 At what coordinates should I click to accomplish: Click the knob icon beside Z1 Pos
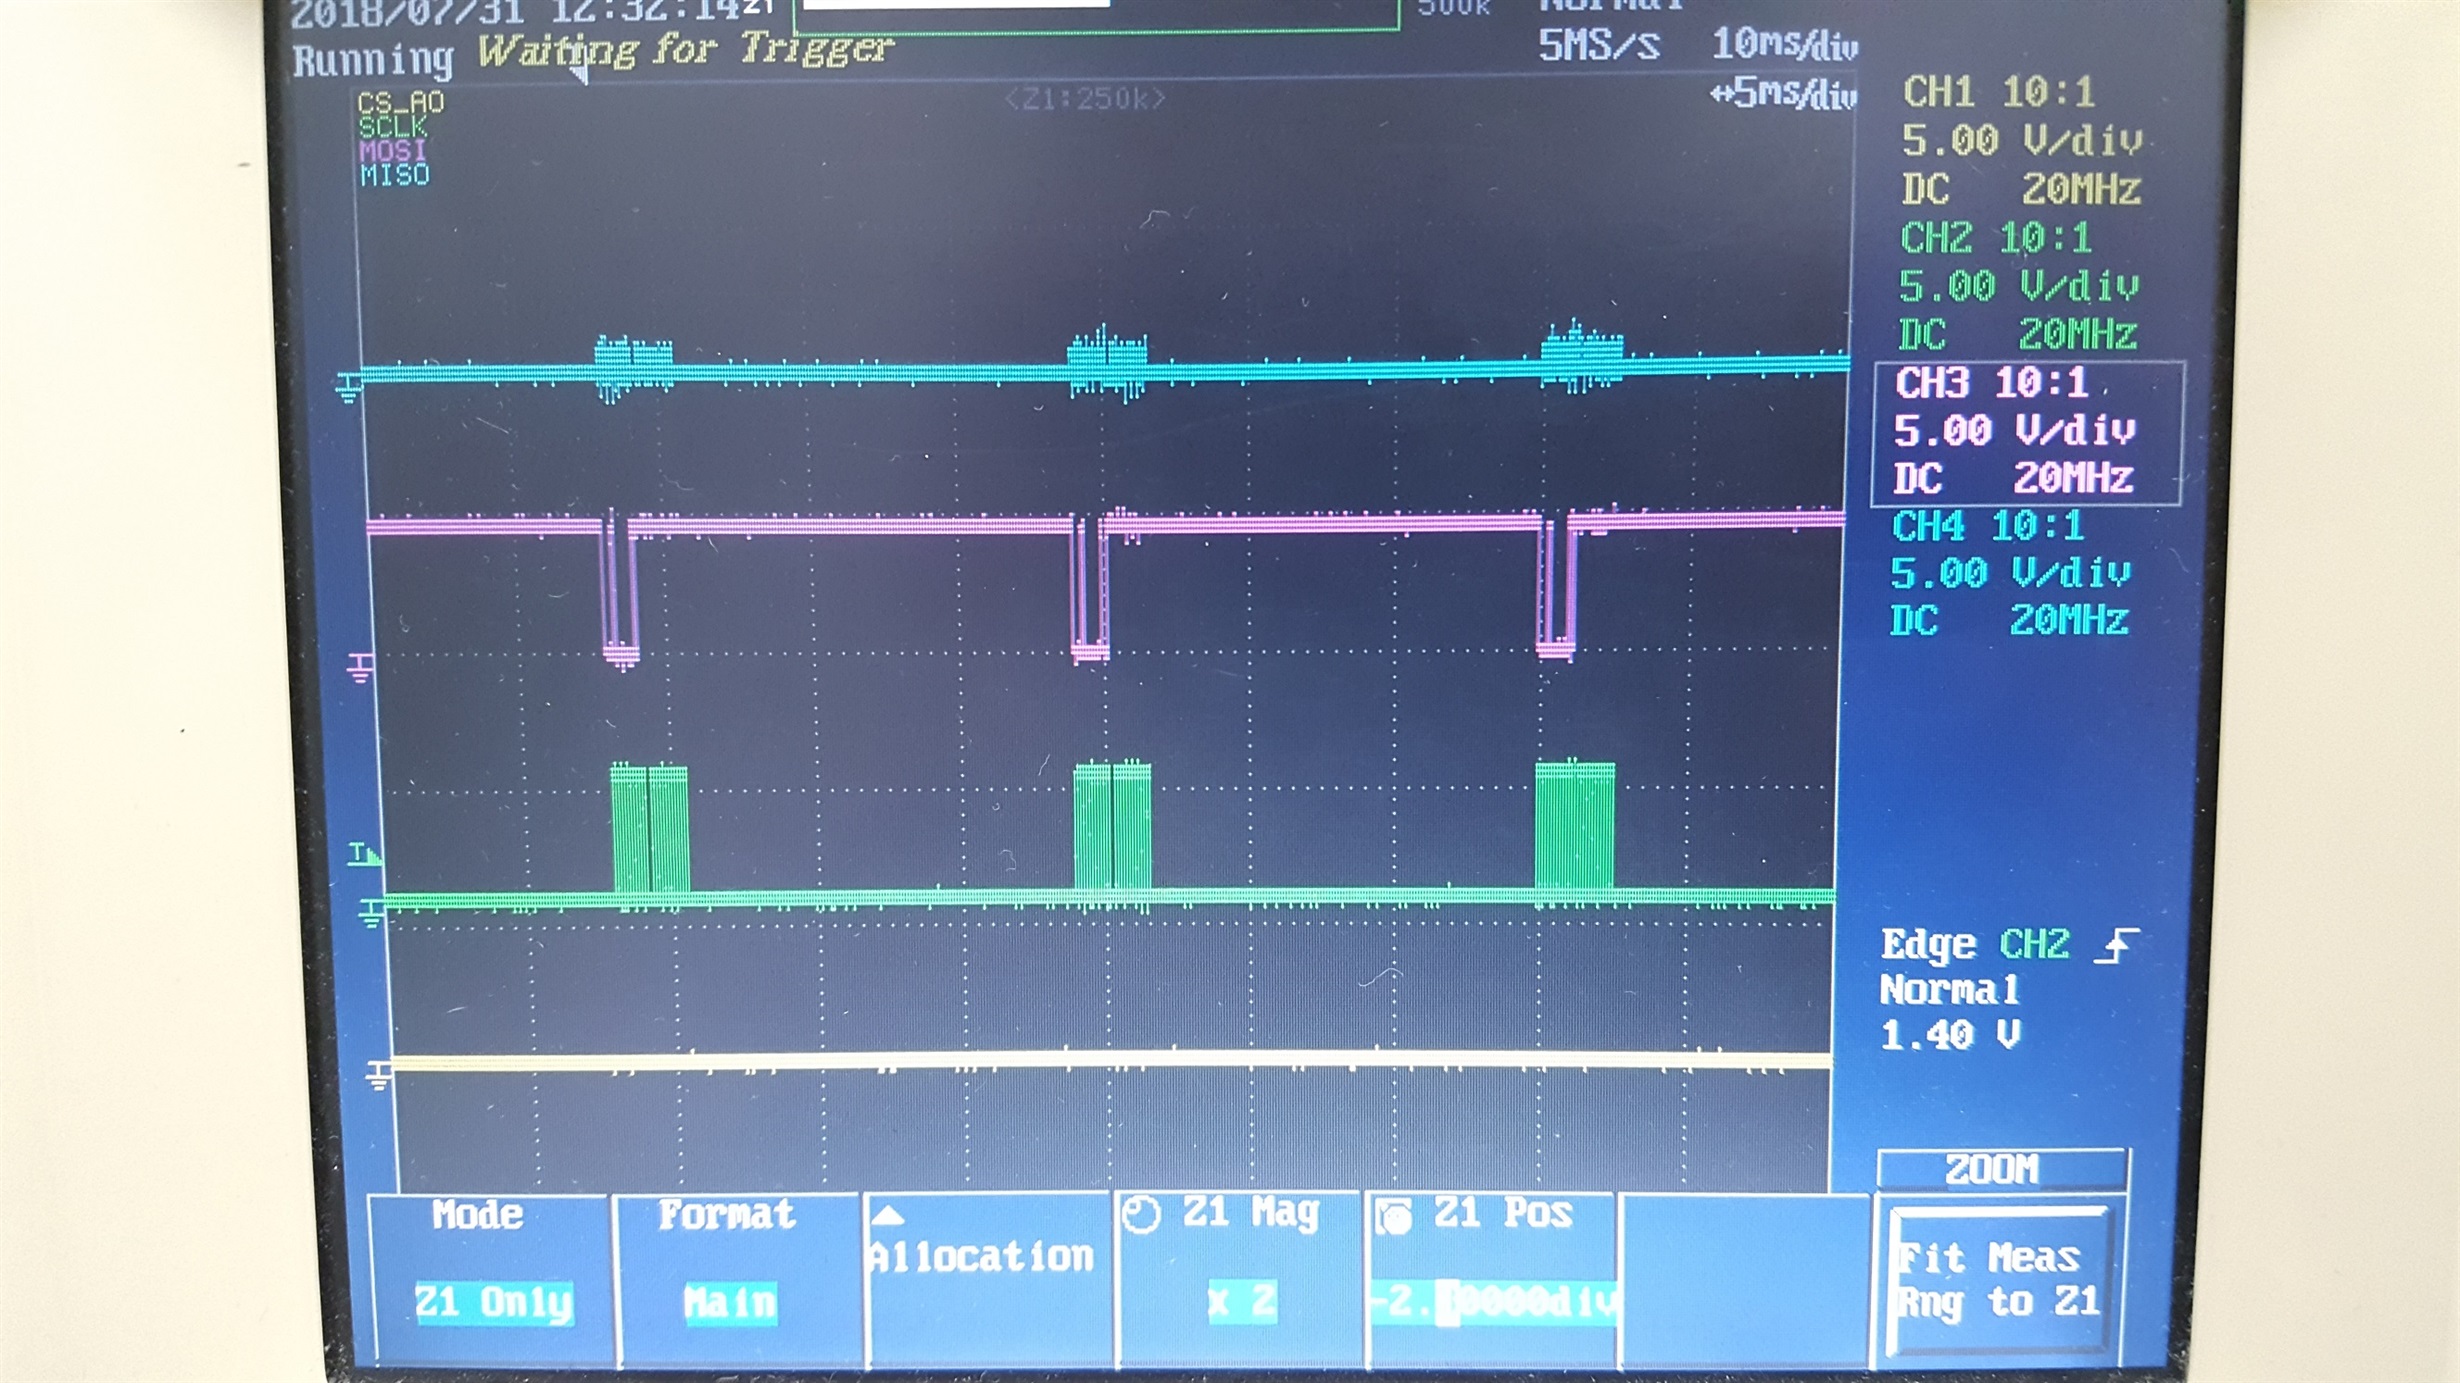(x=1393, y=1217)
